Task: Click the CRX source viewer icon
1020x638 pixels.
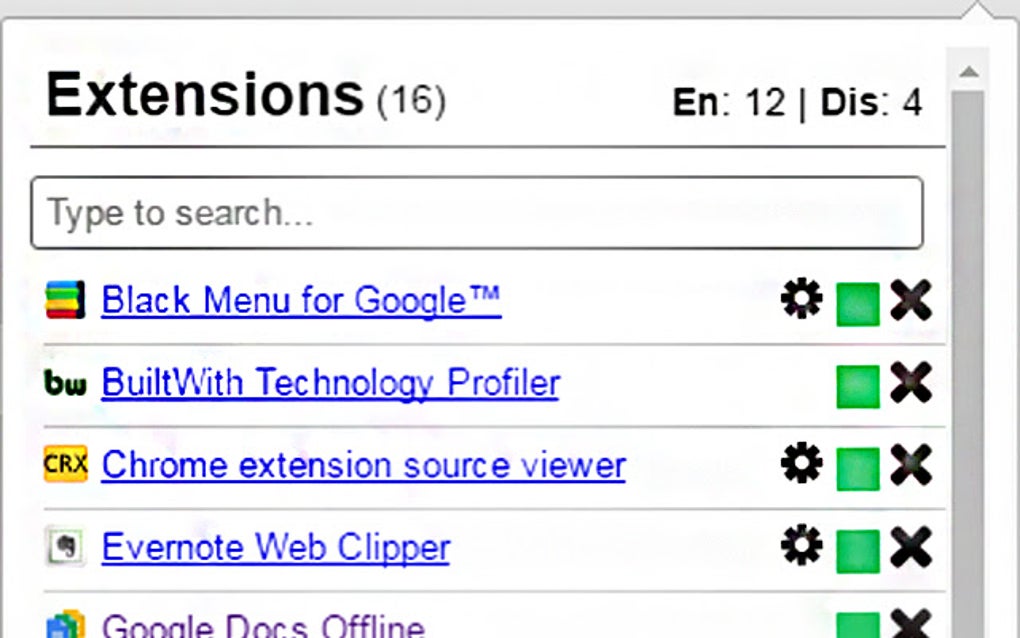Action: click(66, 465)
